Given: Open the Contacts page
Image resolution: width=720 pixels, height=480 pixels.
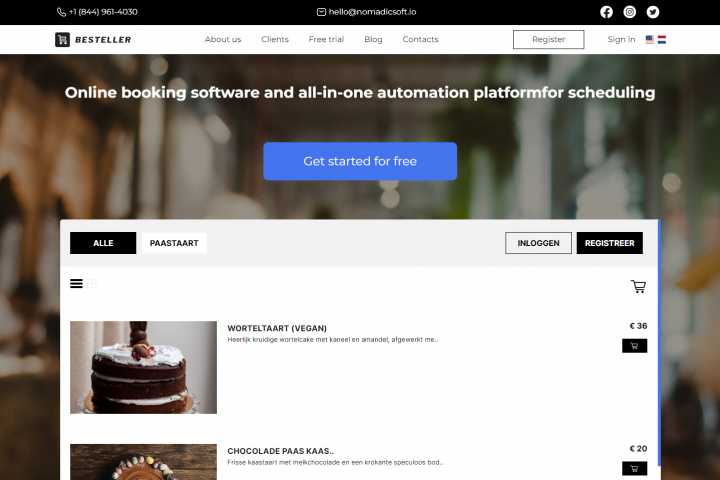Looking at the screenshot, I should pyautogui.click(x=421, y=40).
